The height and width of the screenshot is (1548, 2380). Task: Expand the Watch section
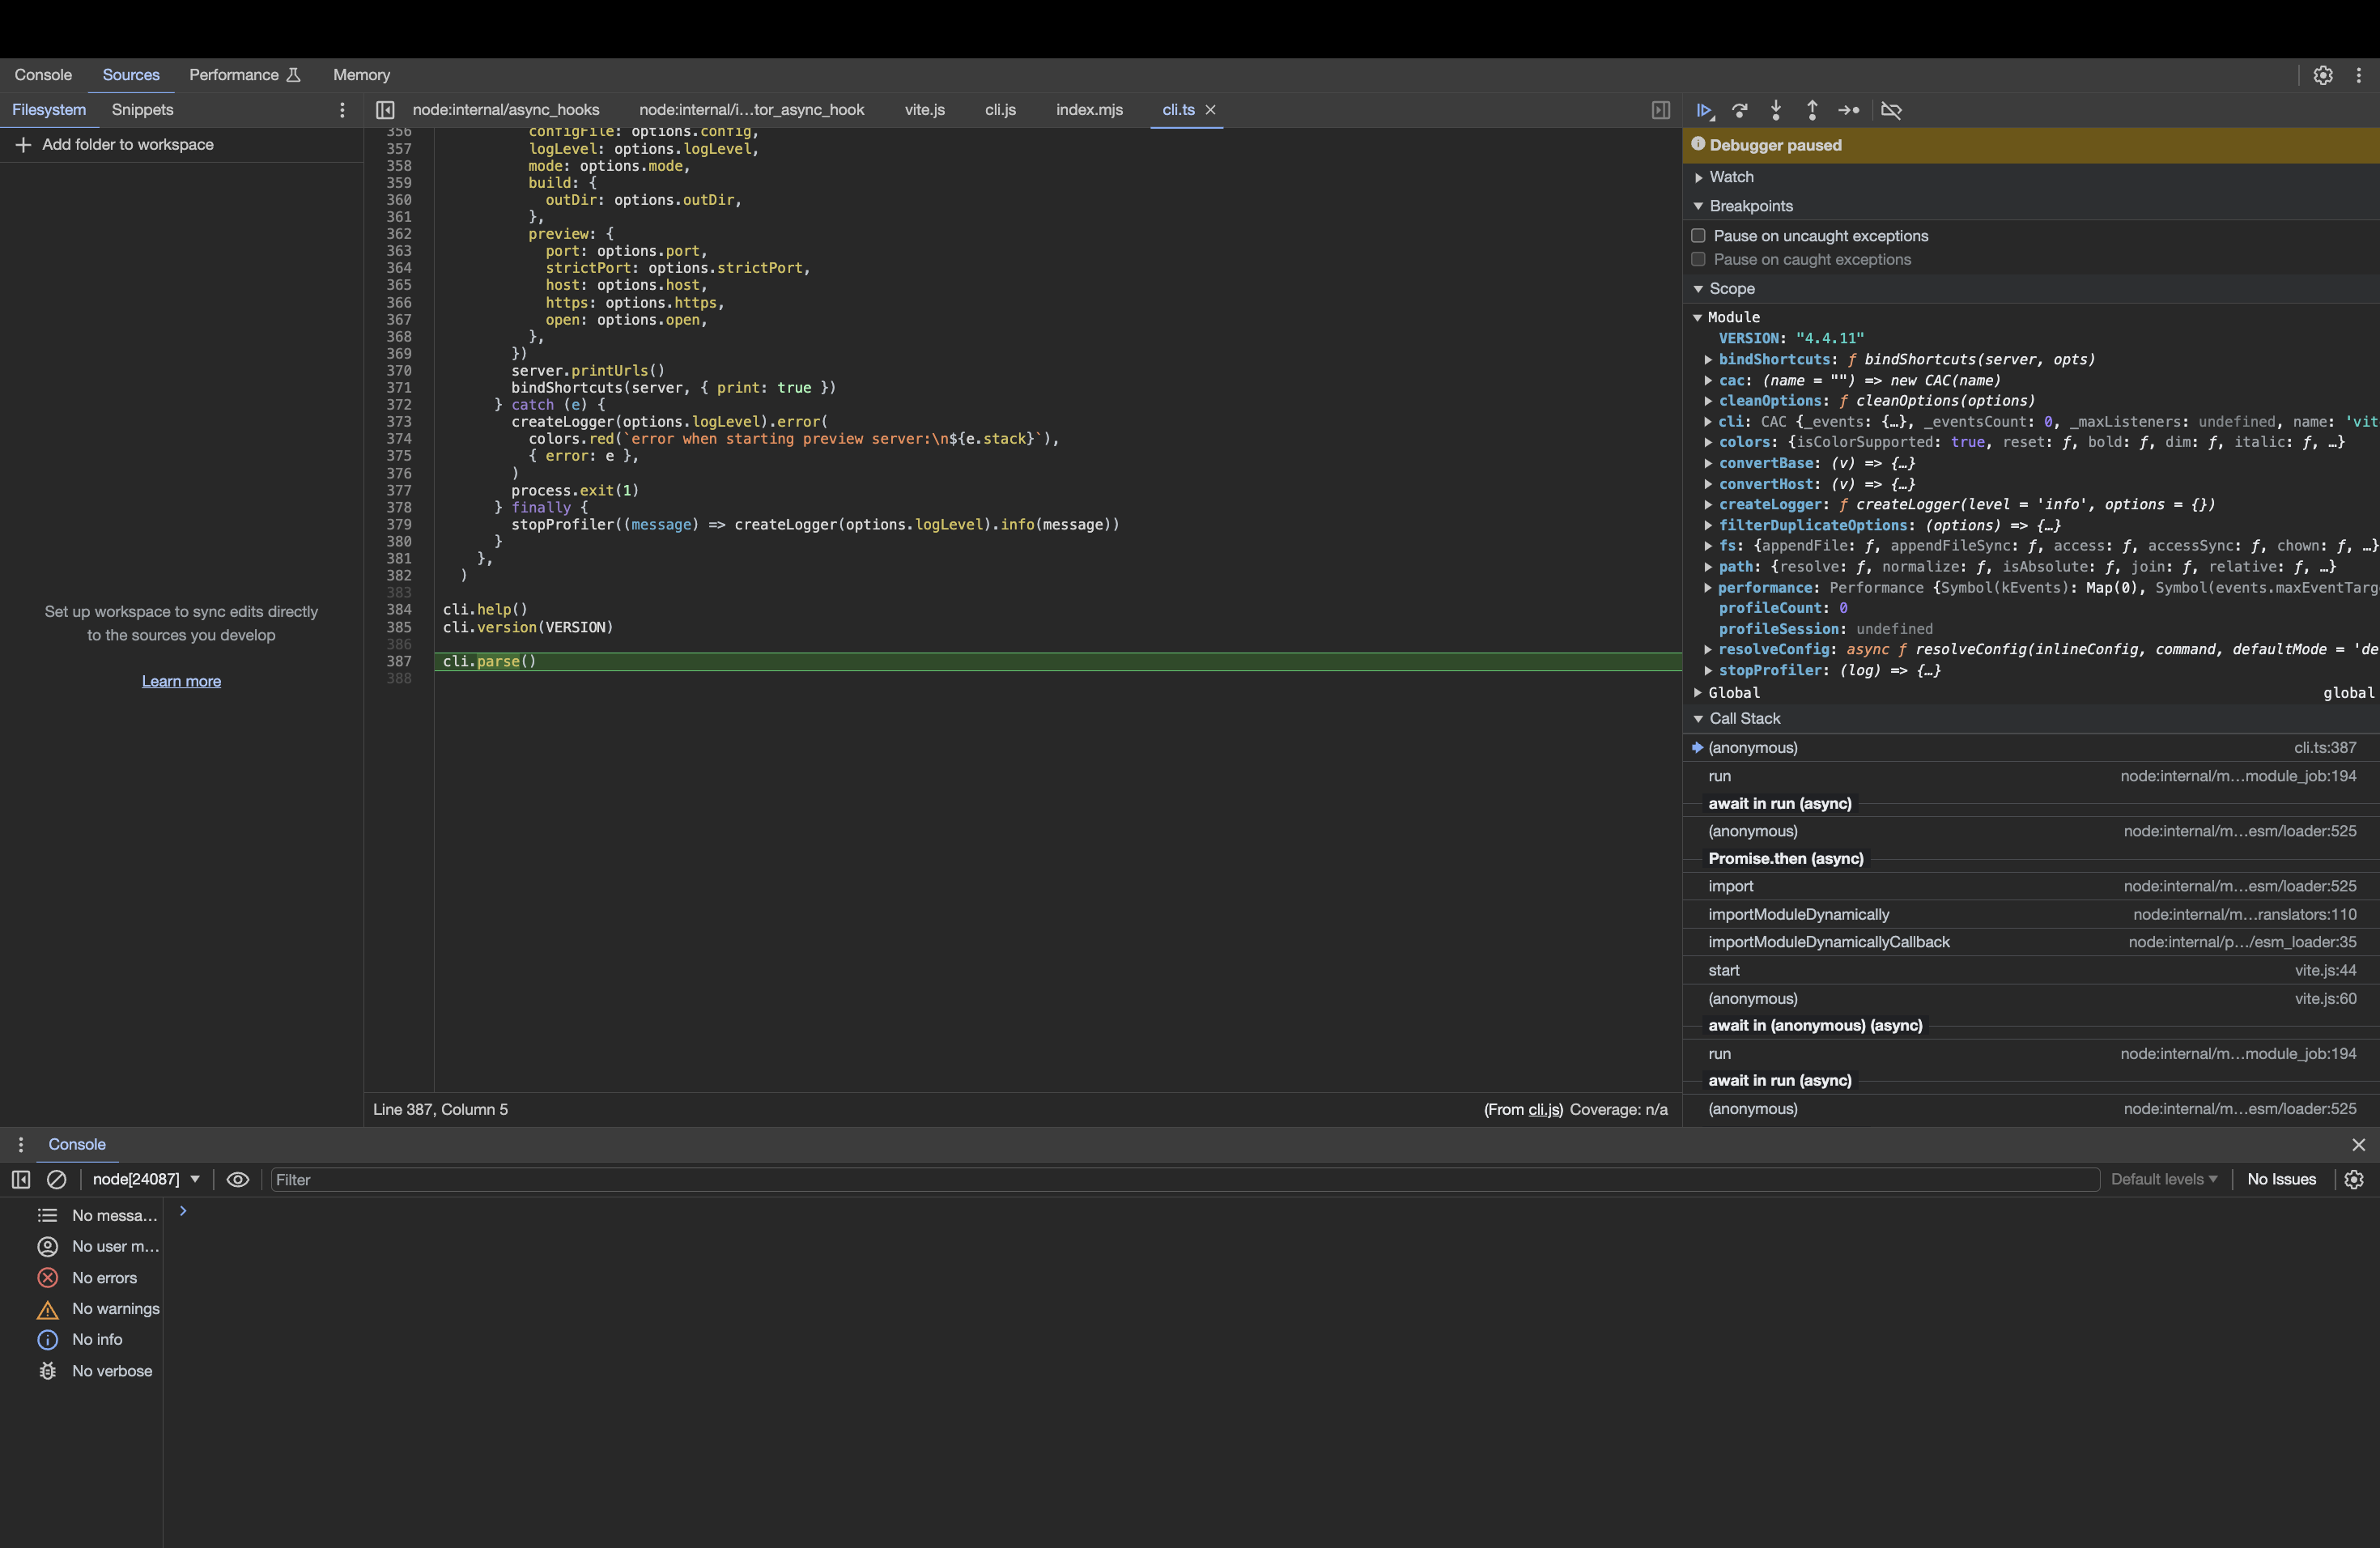1731,177
